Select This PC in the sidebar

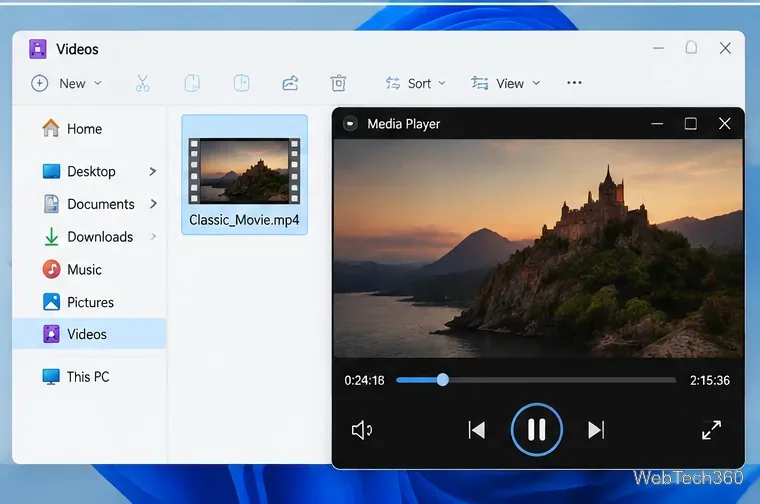90,377
